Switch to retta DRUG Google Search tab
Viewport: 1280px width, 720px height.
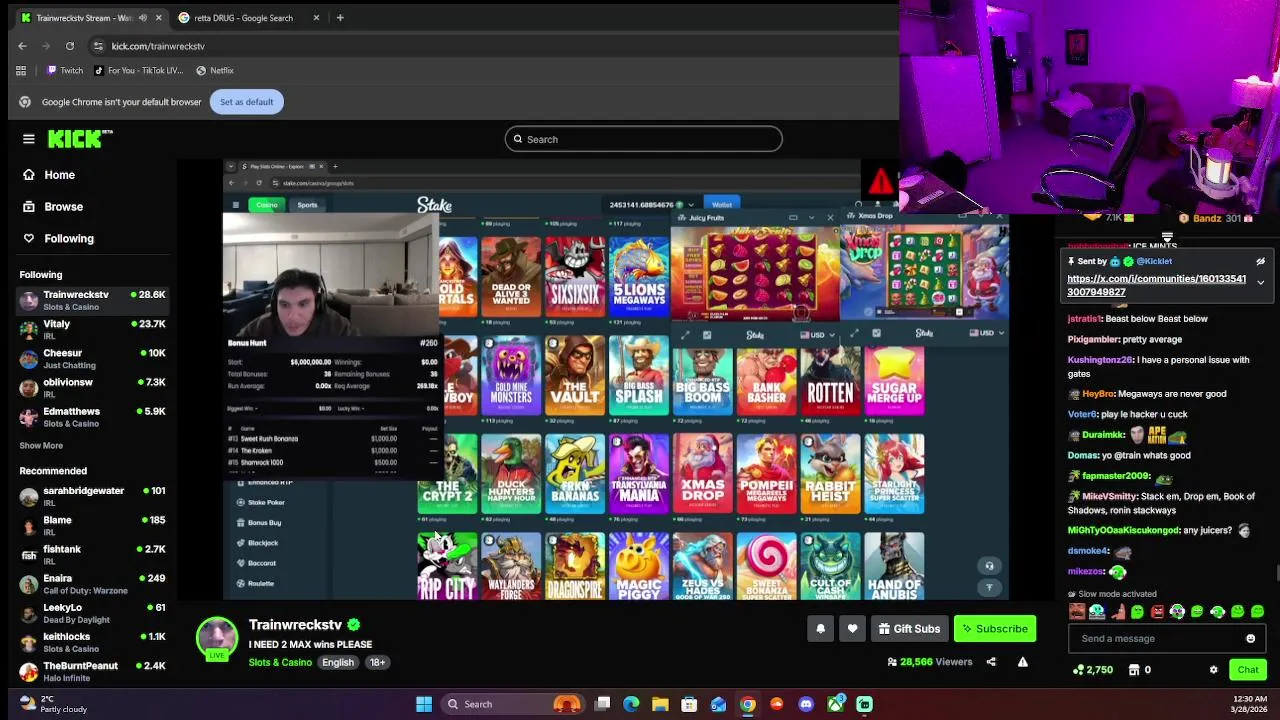tap(243, 18)
